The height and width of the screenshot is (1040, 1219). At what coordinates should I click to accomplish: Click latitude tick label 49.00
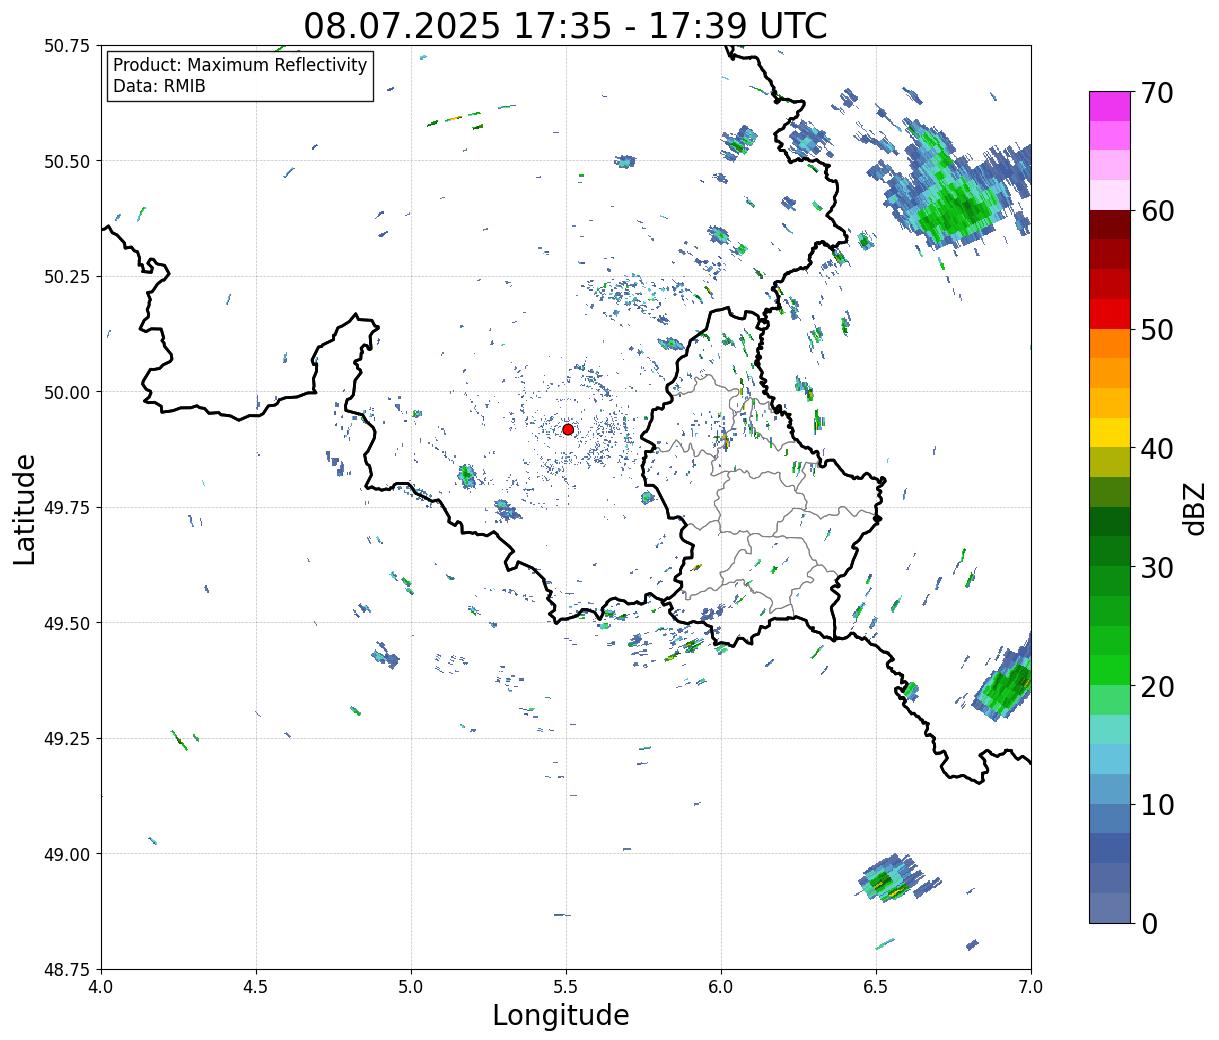[66, 854]
